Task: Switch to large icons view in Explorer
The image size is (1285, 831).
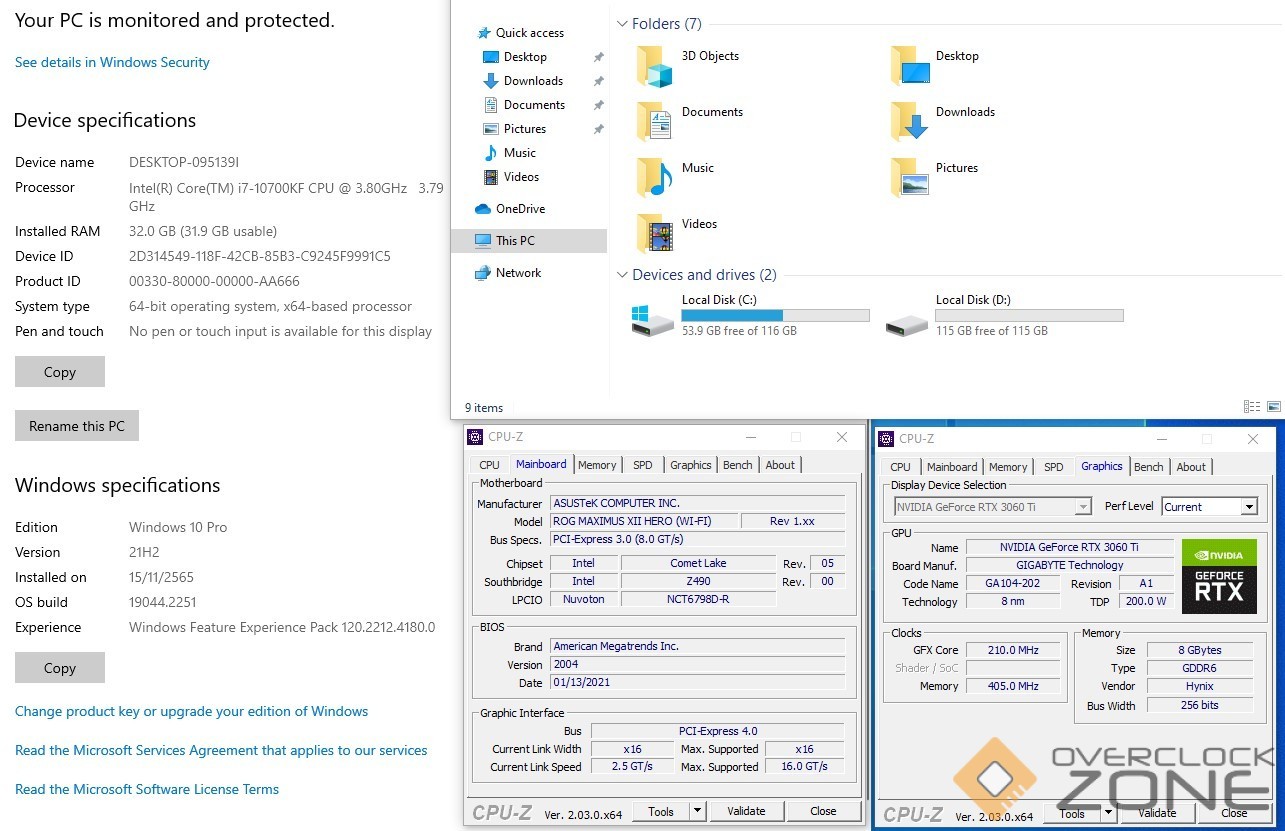Action: [1273, 407]
